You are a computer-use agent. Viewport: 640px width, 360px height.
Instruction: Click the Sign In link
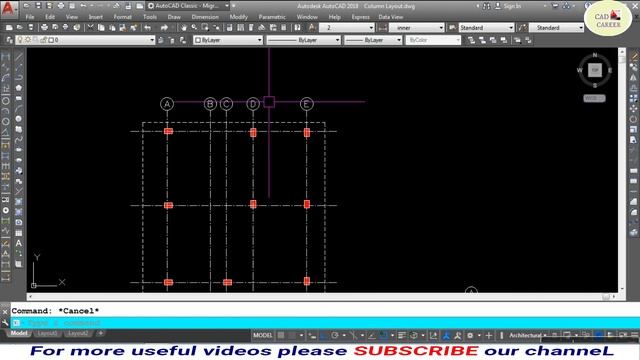(512, 6)
